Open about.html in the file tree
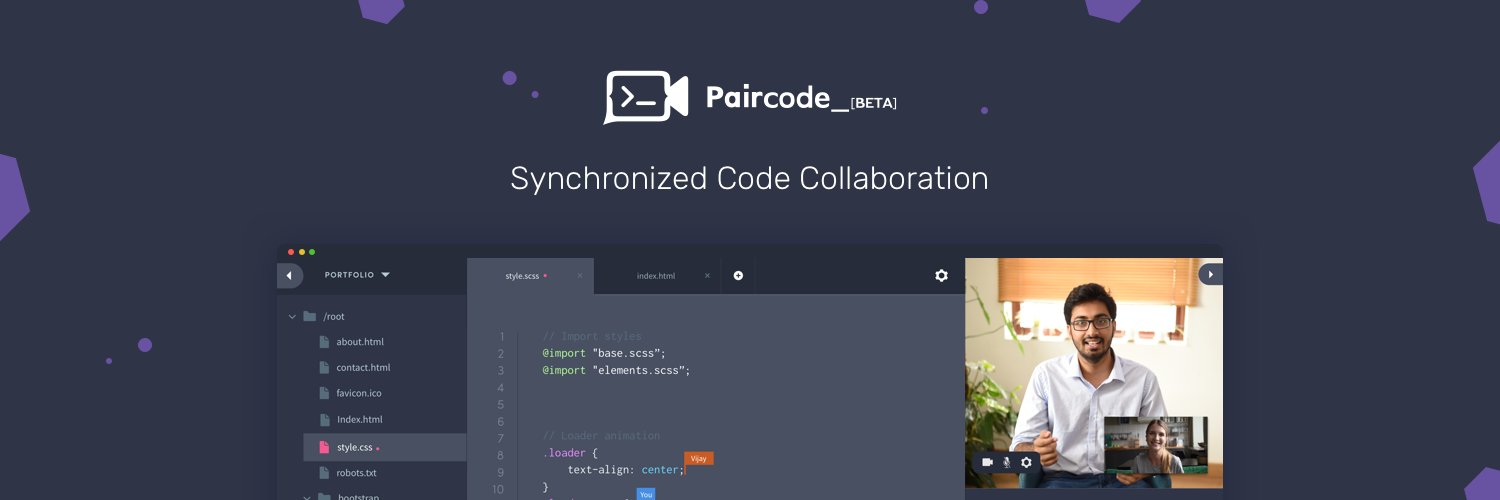1500x500 pixels. coord(360,342)
